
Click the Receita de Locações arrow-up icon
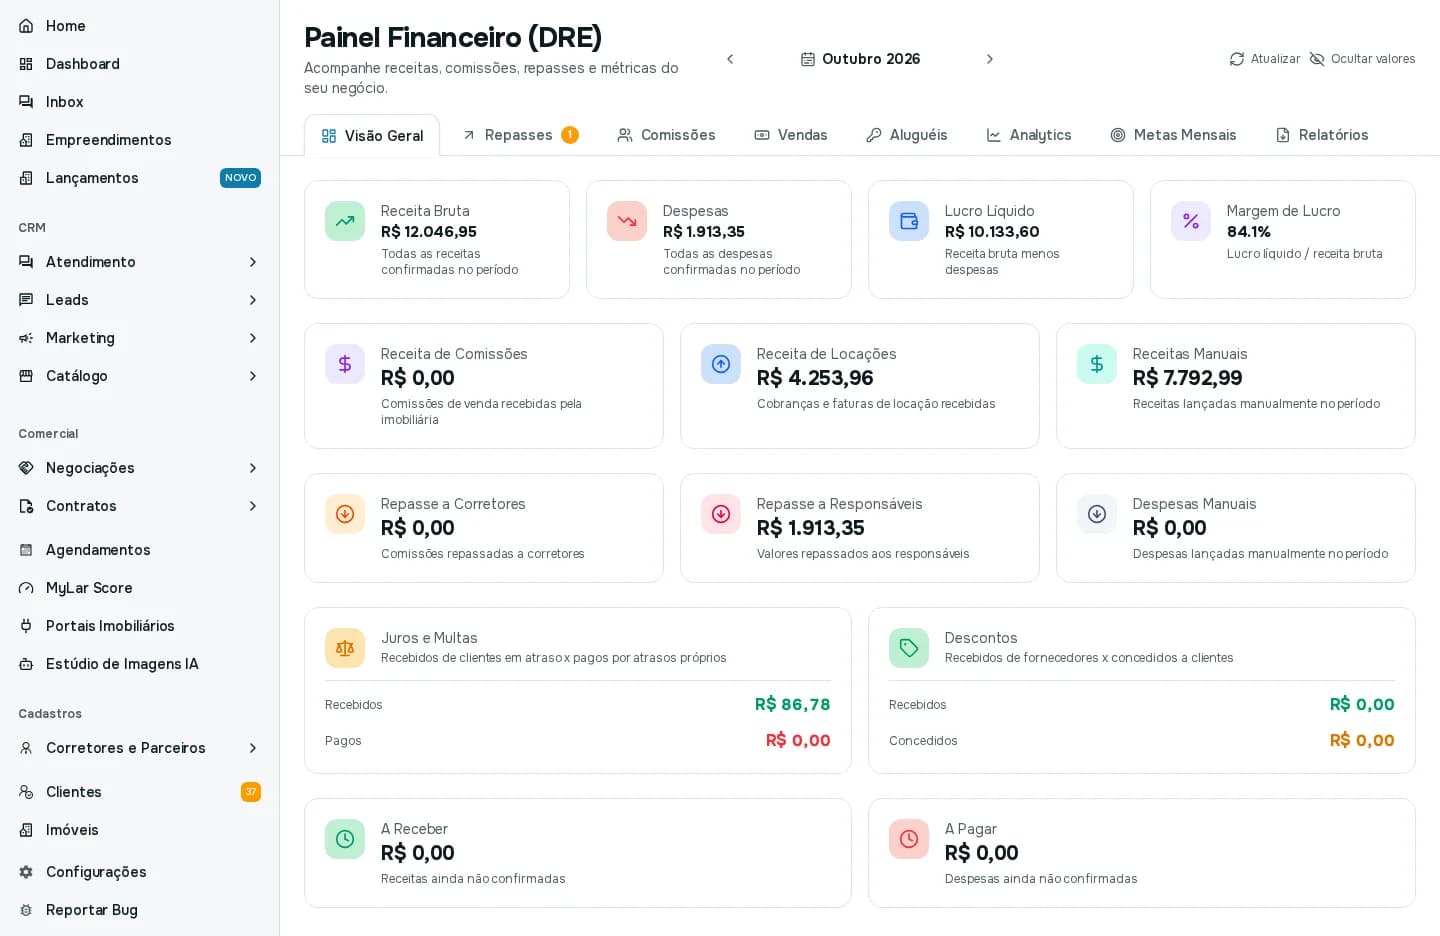(721, 364)
